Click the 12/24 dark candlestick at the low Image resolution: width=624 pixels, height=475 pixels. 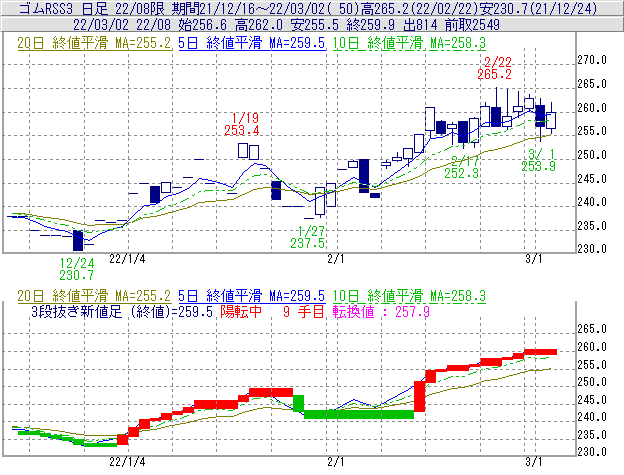click(x=78, y=240)
